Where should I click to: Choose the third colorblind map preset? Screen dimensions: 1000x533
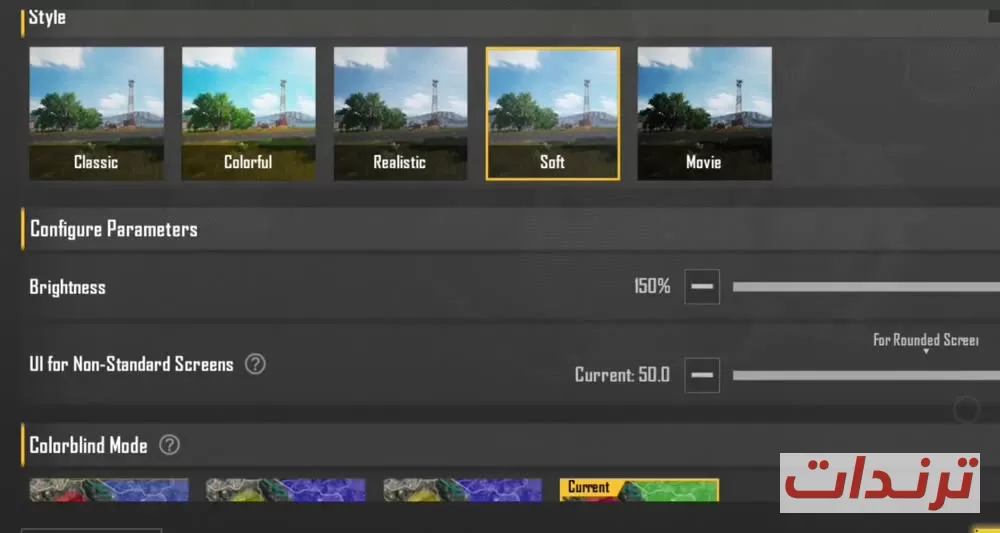pos(463,490)
